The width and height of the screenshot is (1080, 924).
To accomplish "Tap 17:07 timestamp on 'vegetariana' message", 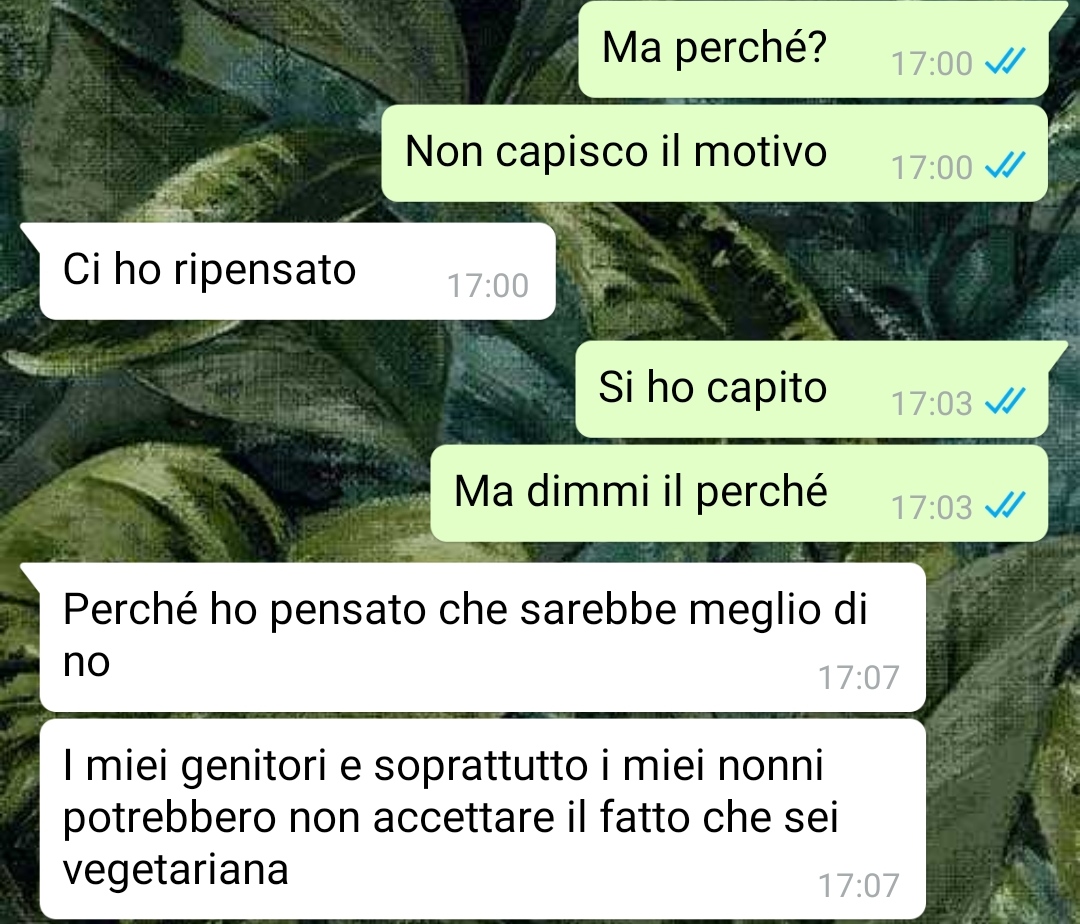I will coord(858,885).
